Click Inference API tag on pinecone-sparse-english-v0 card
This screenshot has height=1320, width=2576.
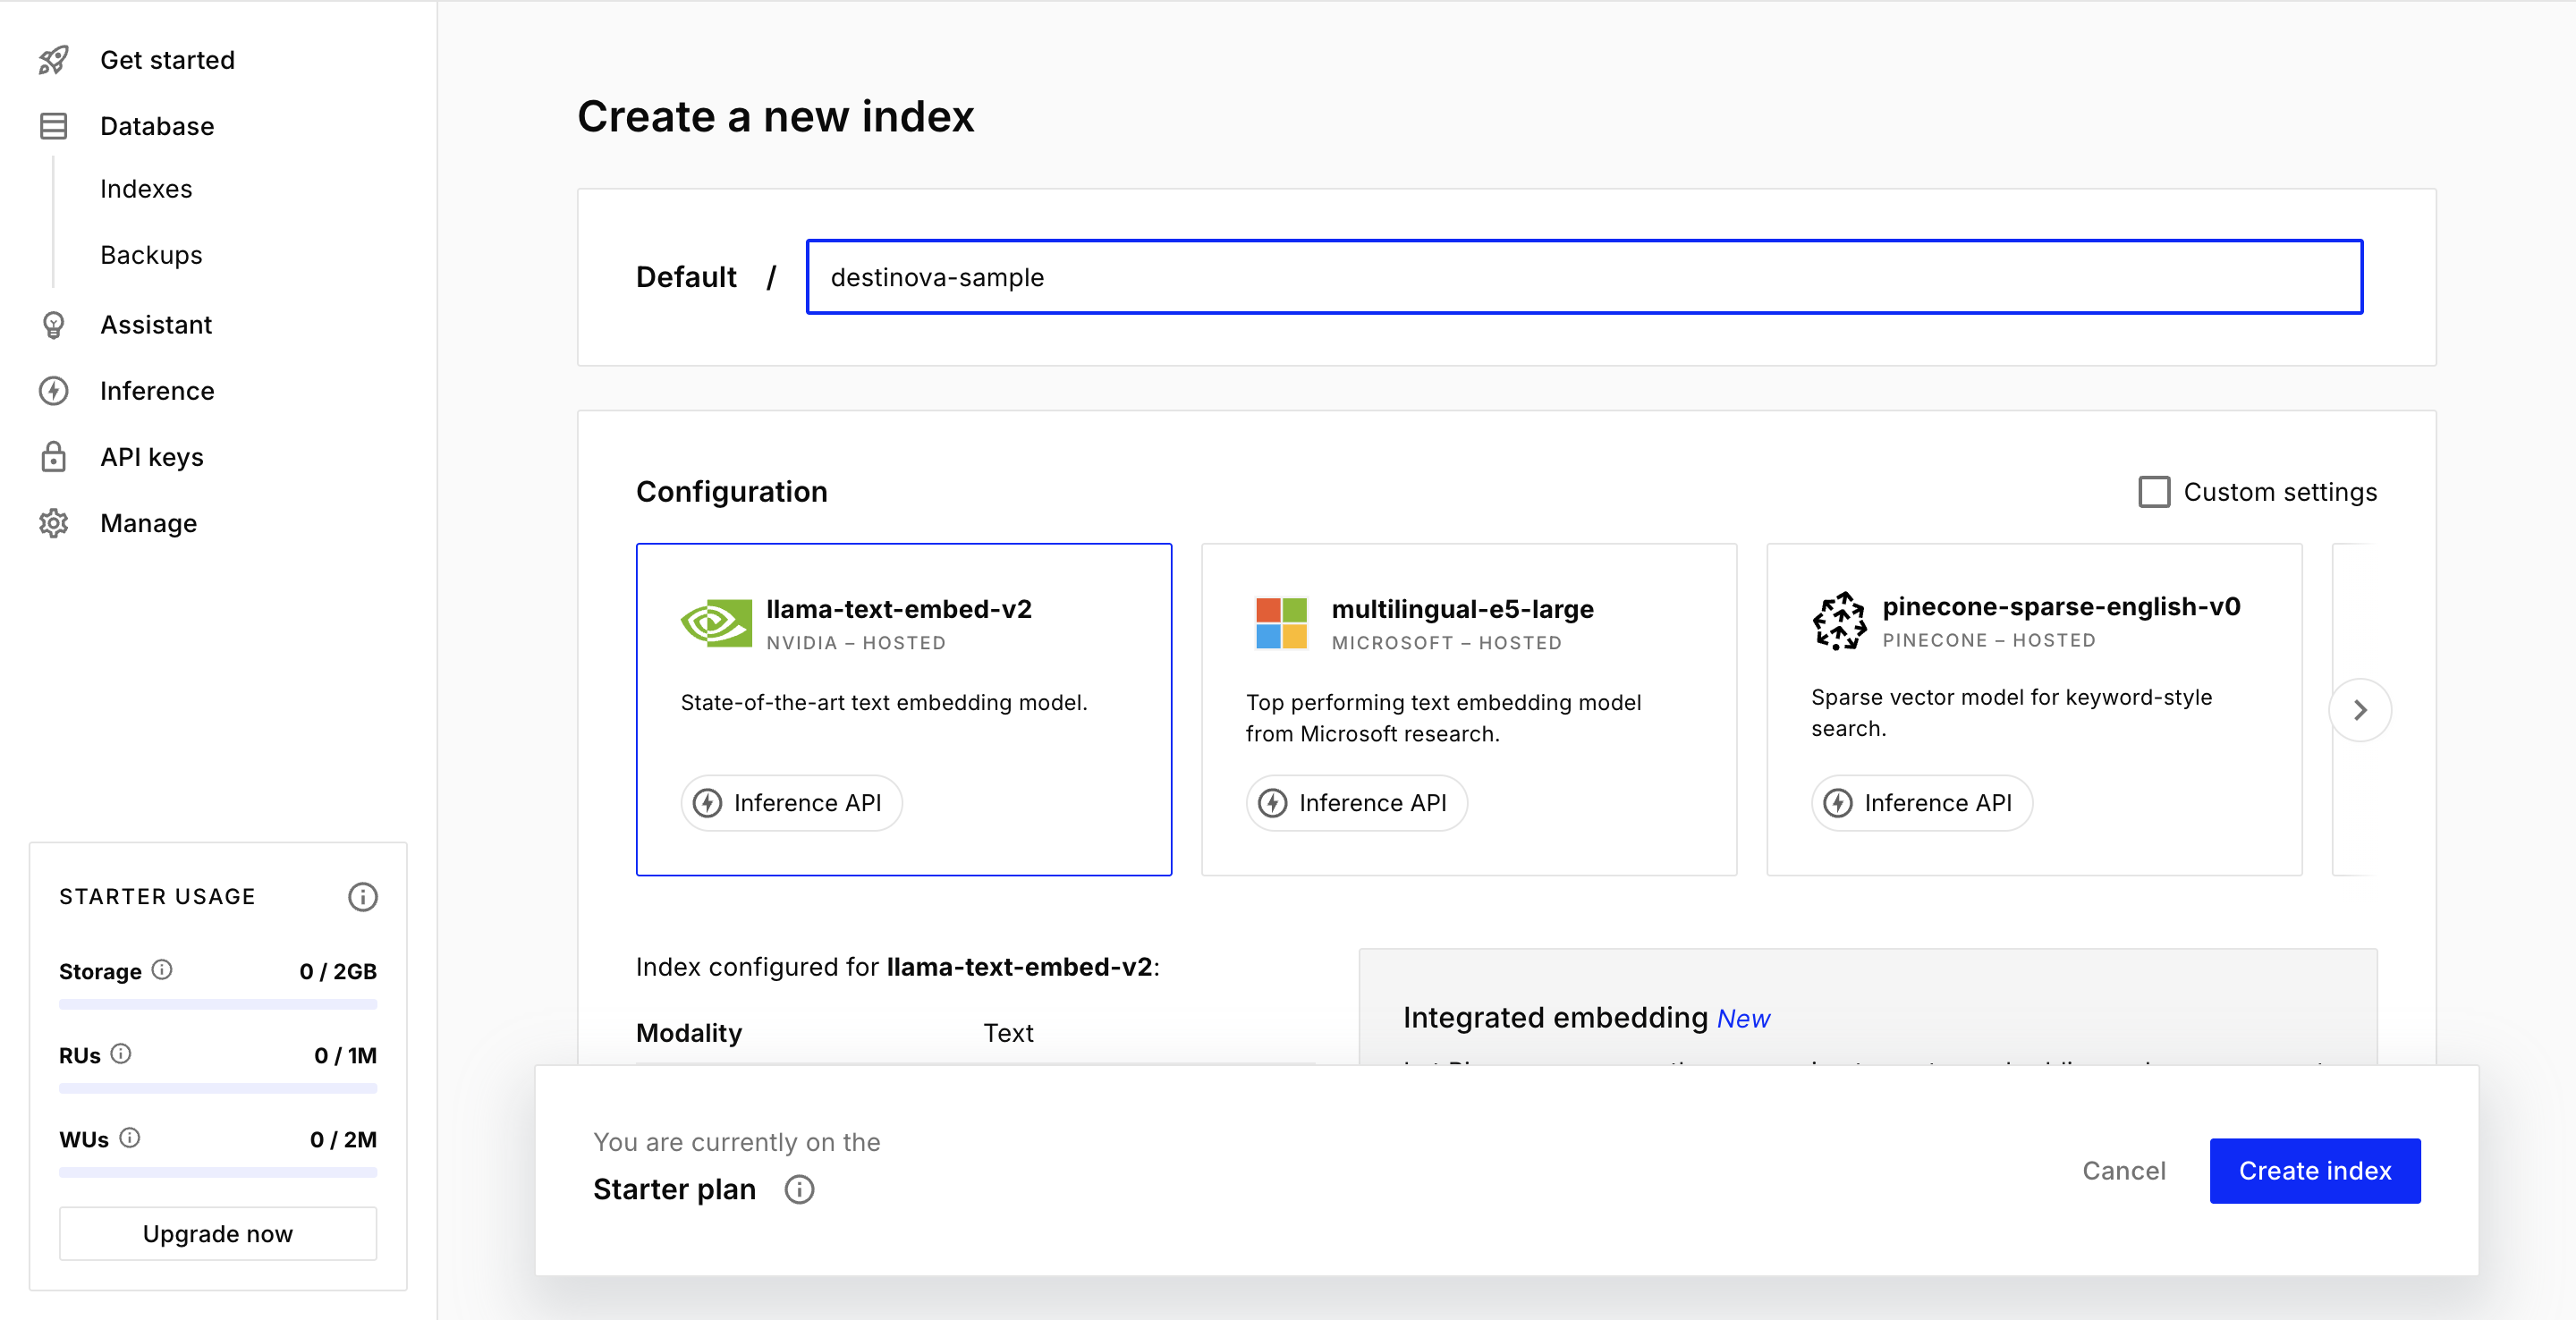pos(1921,803)
